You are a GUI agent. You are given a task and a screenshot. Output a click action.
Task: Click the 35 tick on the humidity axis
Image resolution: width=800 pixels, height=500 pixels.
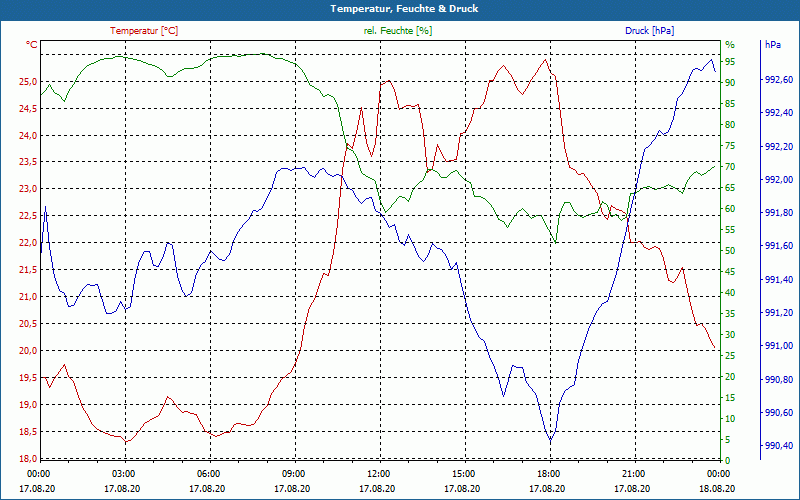point(730,314)
